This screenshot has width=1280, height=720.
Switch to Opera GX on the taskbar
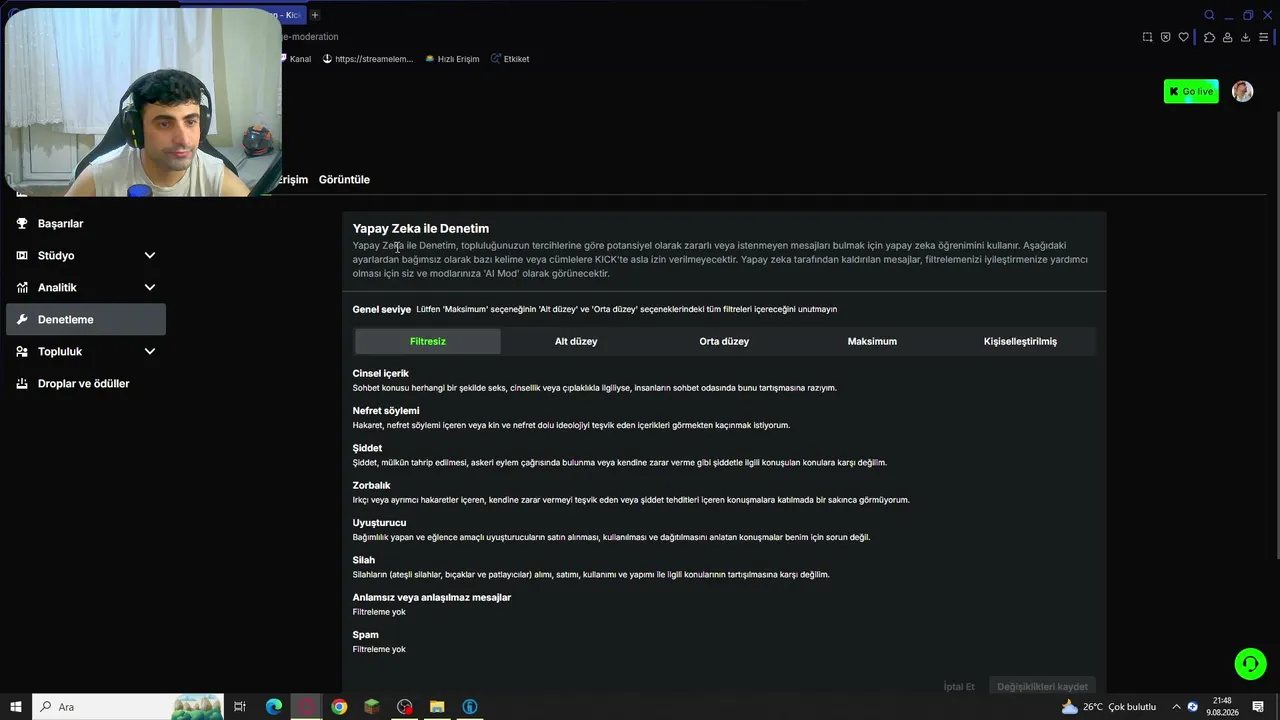[306, 707]
